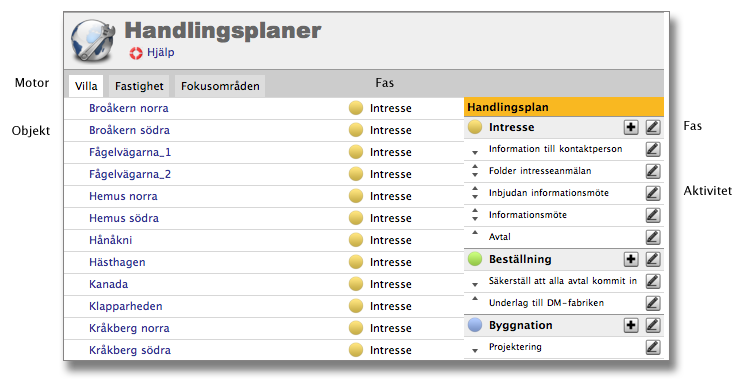Click the green Beställning phase color circle
This screenshot has width=745, height=384.
tap(475, 259)
